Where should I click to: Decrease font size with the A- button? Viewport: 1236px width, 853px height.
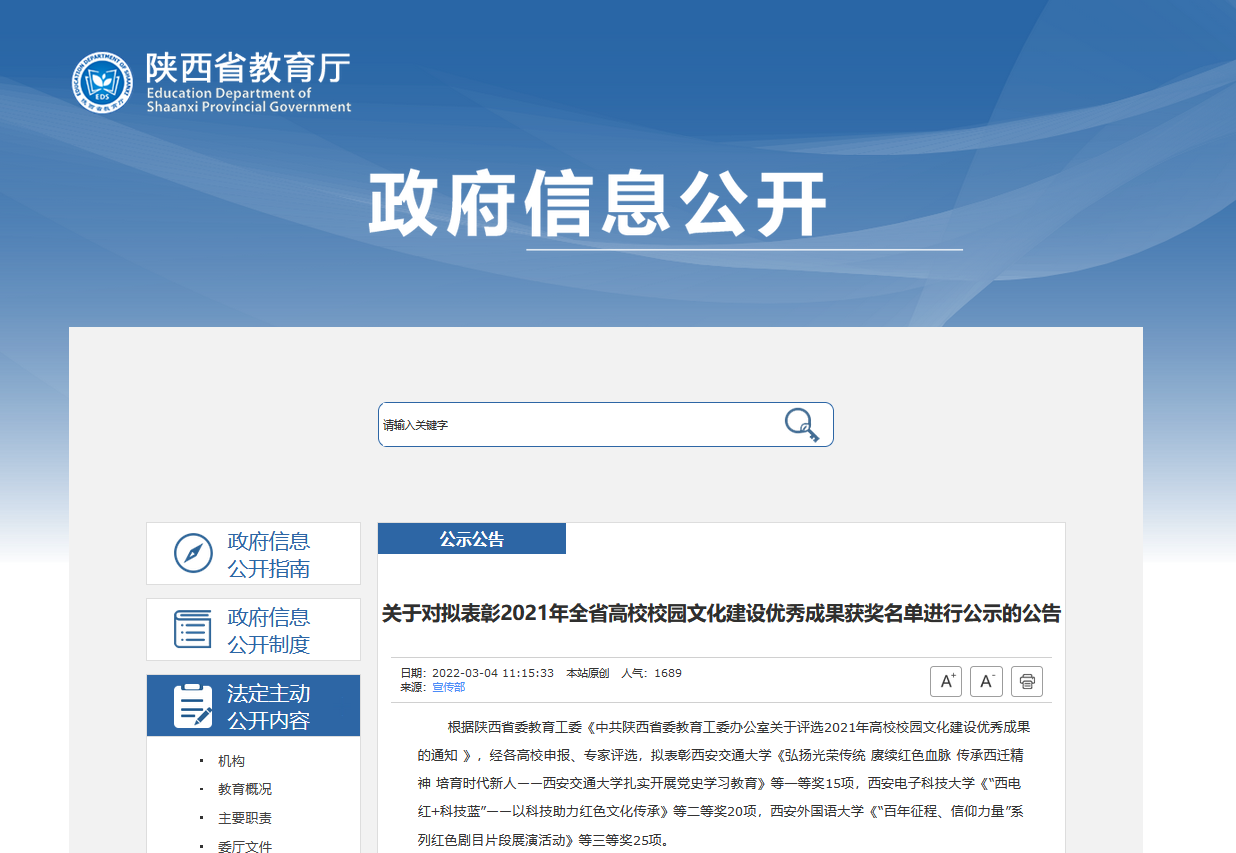pyautogui.click(x=986, y=681)
